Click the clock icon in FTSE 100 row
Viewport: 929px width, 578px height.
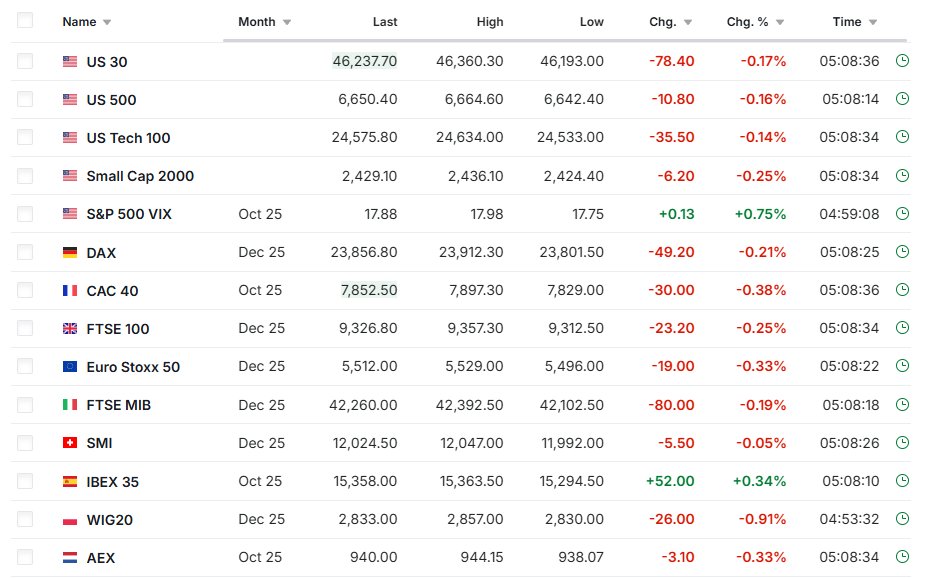tap(902, 327)
